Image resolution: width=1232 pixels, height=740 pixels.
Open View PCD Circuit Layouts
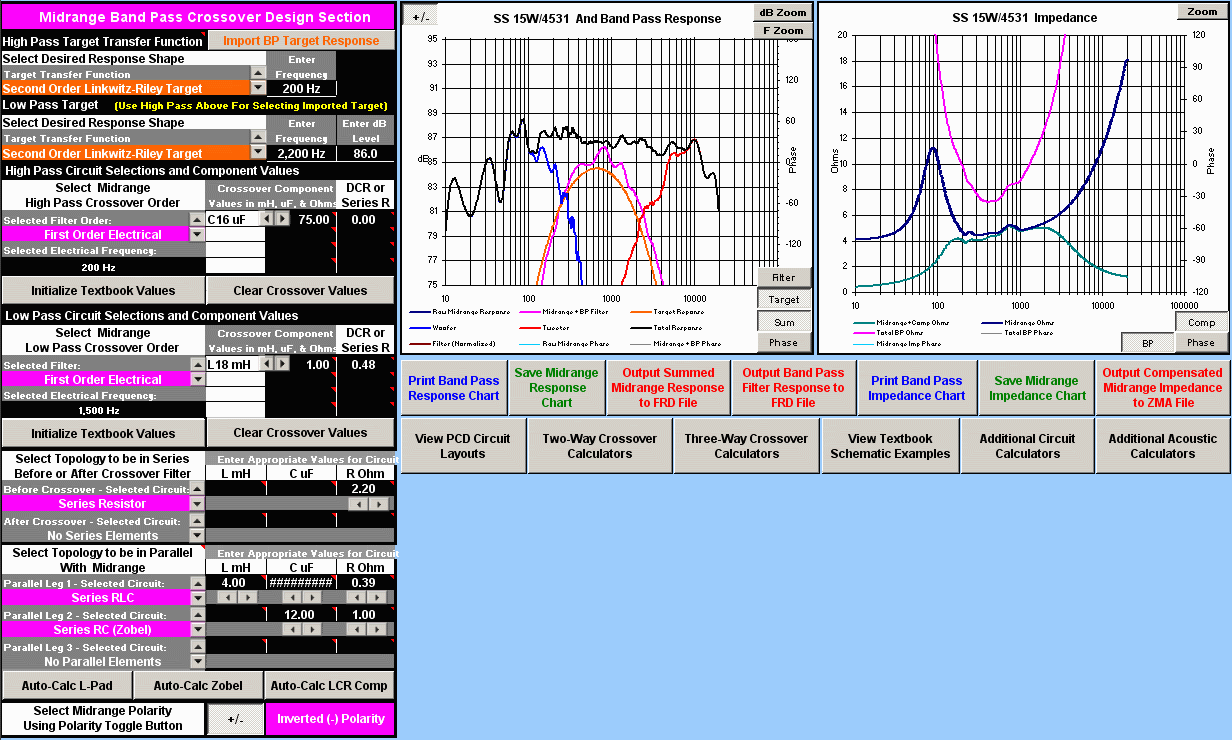pos(462,446)
